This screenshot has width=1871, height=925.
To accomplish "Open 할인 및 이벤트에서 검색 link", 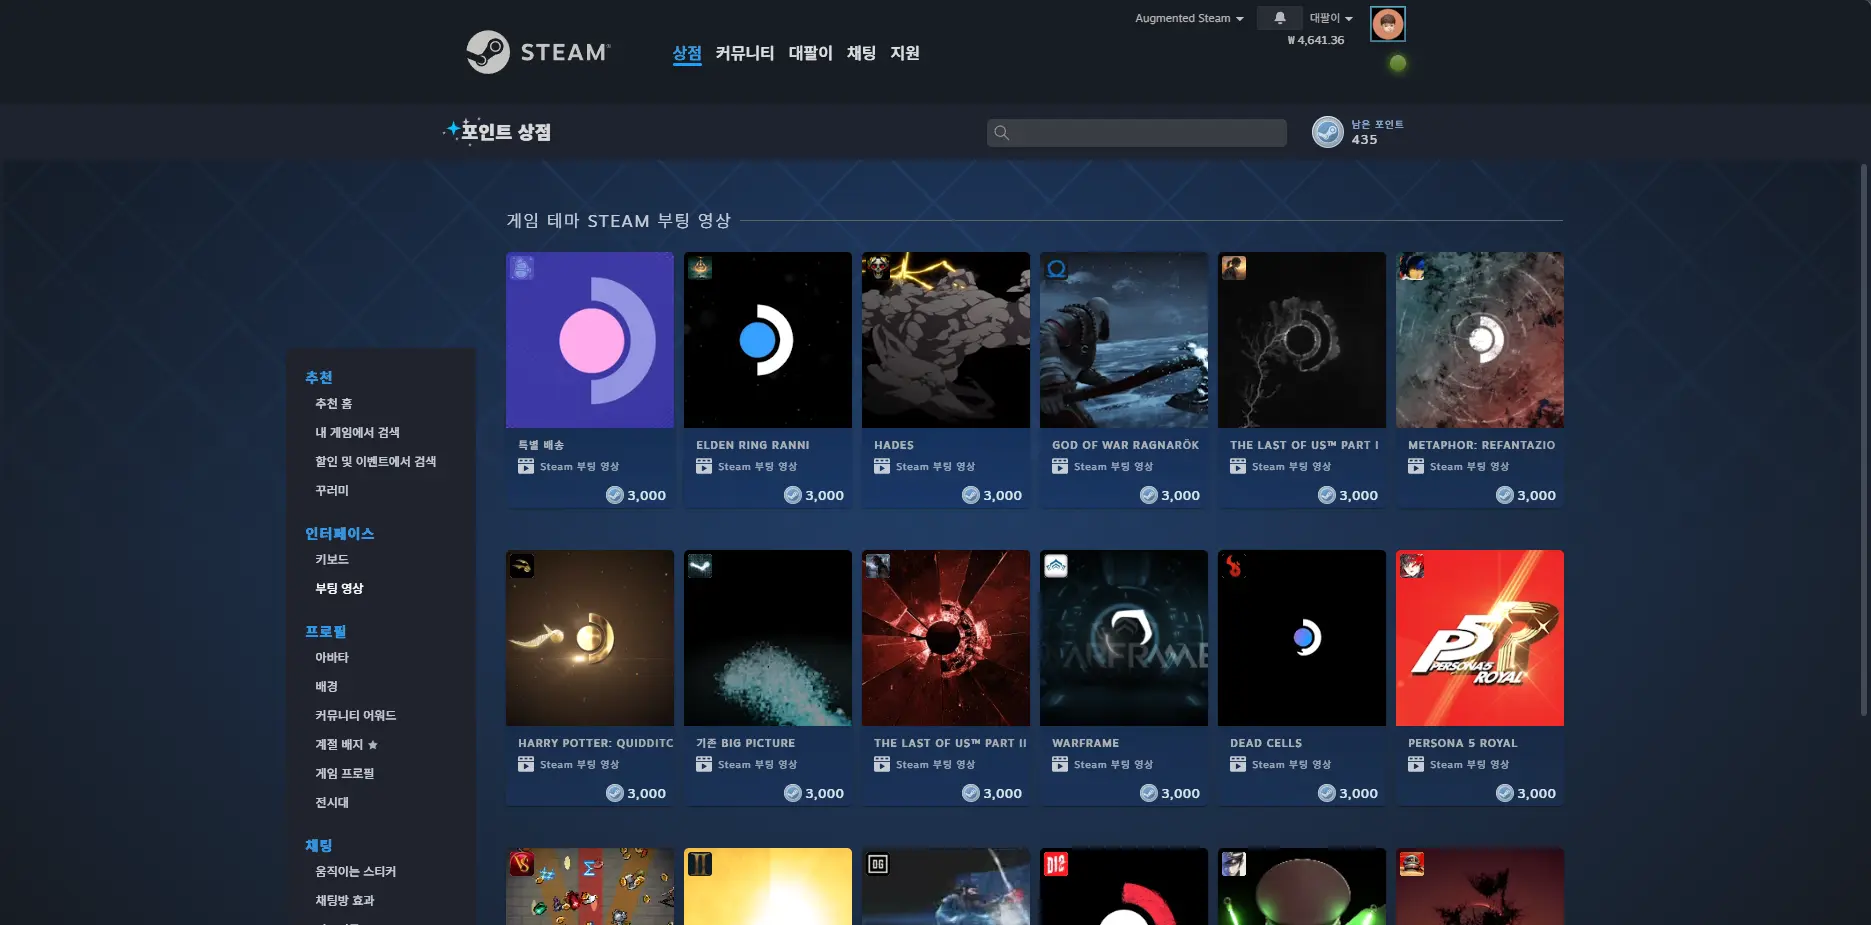I will tap(375, 461).
